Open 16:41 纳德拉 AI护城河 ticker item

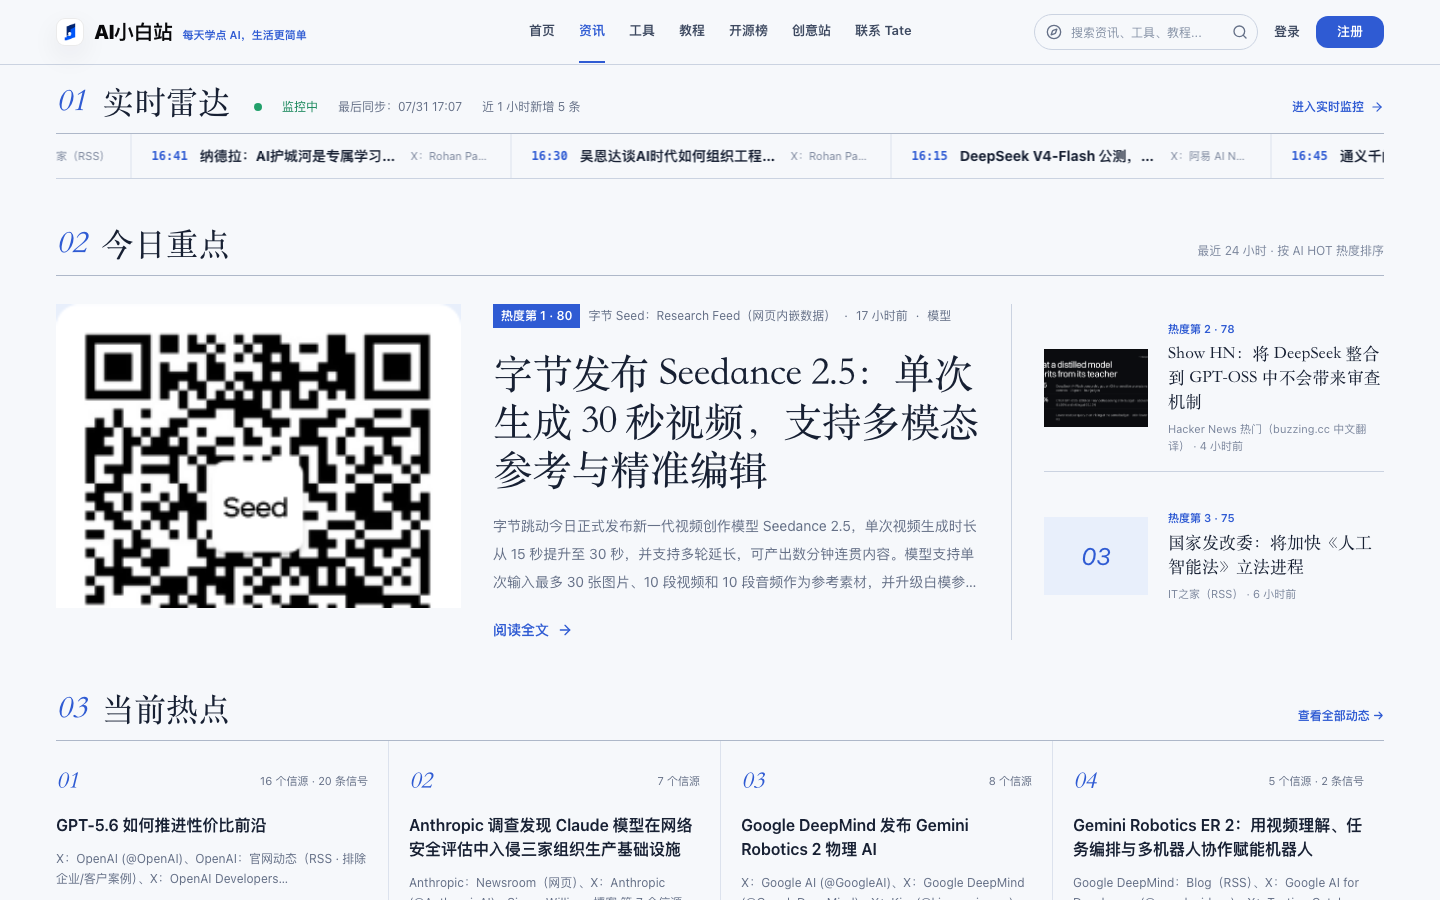pyautogui.click(x=321, y=156)
